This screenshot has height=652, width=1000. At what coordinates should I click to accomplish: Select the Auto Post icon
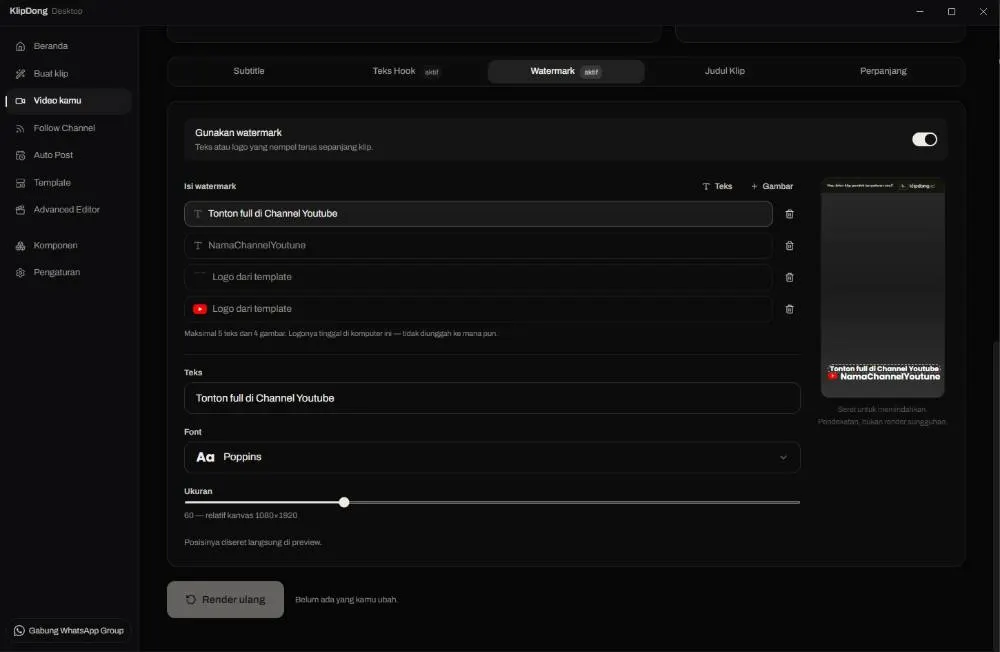[x=20, y=156]
